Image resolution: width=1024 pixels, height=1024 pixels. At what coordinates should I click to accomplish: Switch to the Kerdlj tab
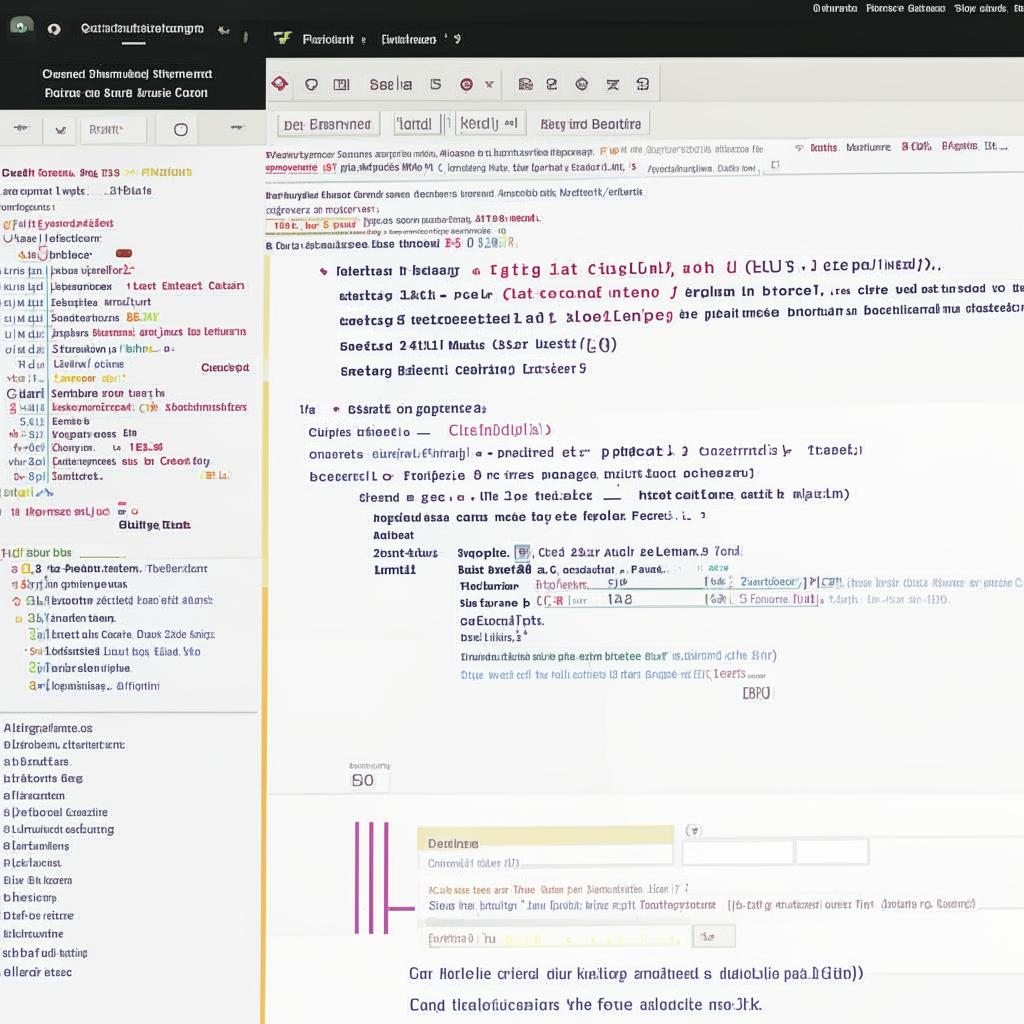(489, 123)
